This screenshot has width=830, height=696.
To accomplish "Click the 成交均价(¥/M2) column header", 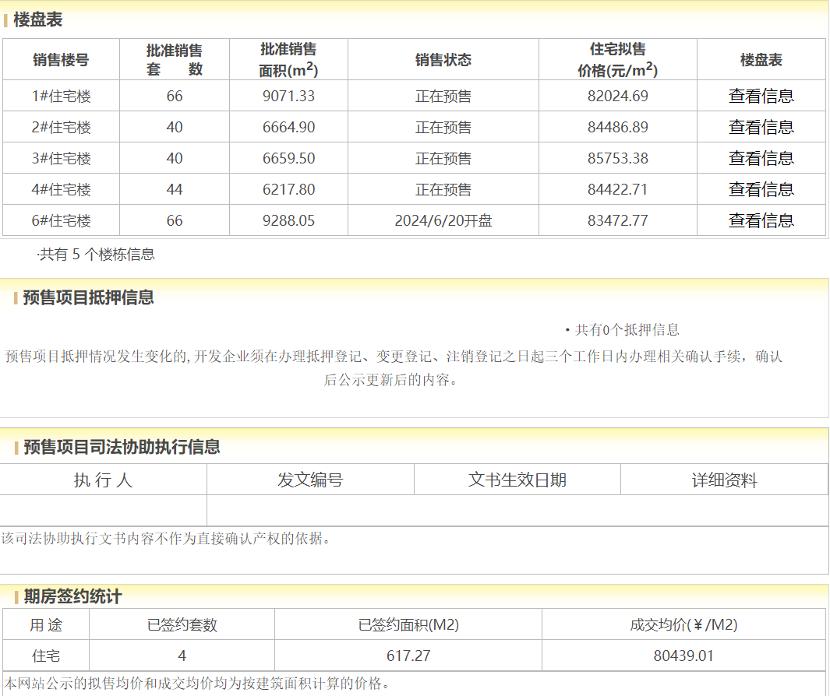I will click(683, 625).
